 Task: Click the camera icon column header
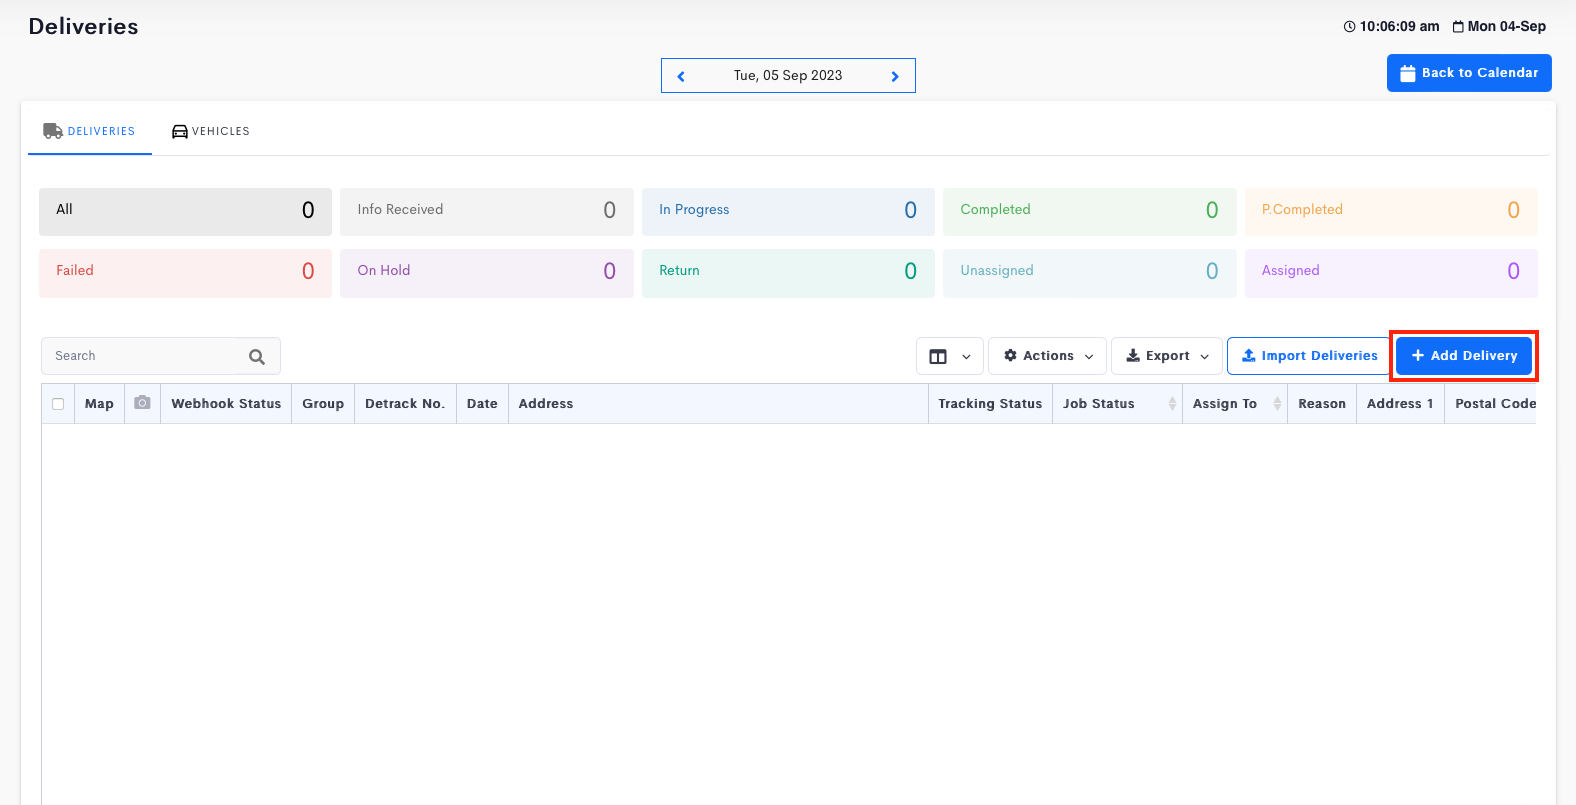pyautogui.click(x=142, y=403)
